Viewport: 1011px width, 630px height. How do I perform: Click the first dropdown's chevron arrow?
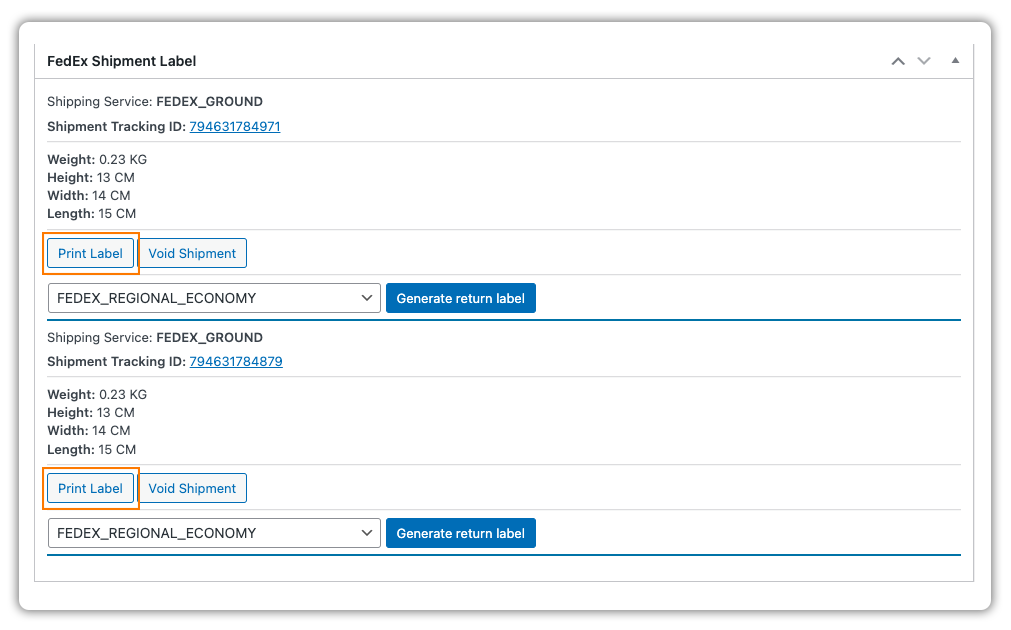click(x=366, y=298)
